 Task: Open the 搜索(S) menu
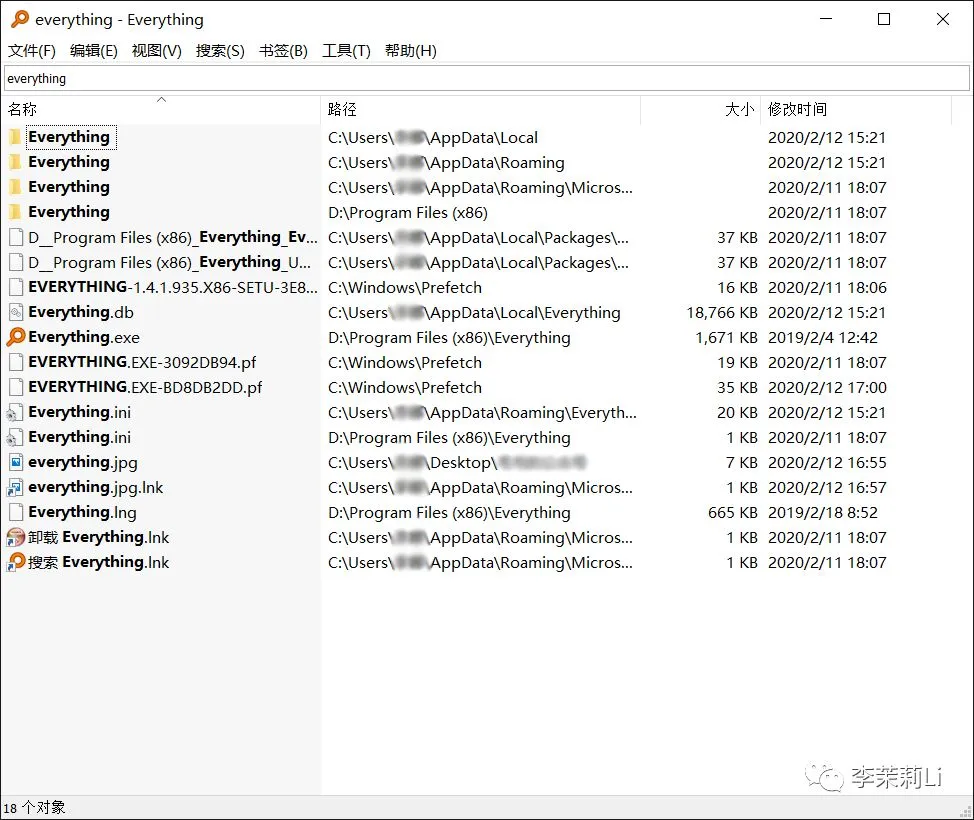coord(220,51)
